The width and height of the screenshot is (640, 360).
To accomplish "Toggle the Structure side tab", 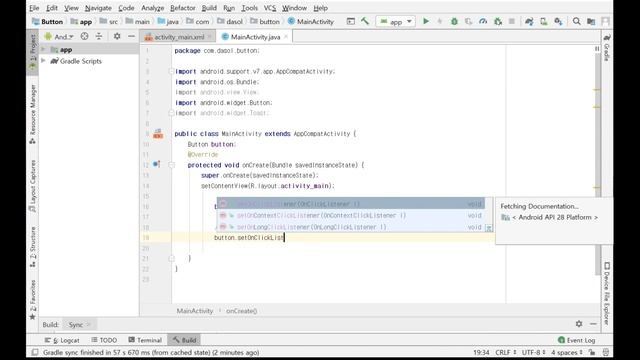I will (x=33, y=247).
